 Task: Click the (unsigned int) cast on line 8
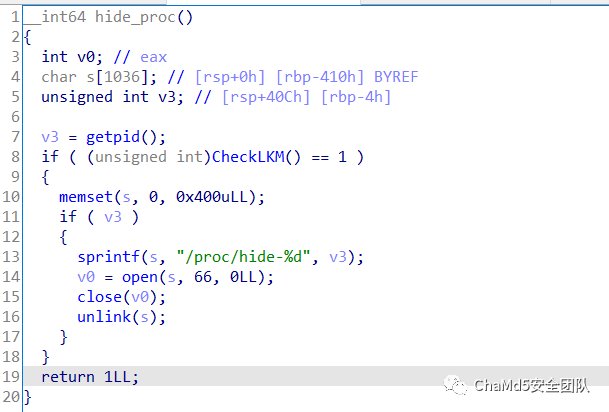[x=149, y=157]
